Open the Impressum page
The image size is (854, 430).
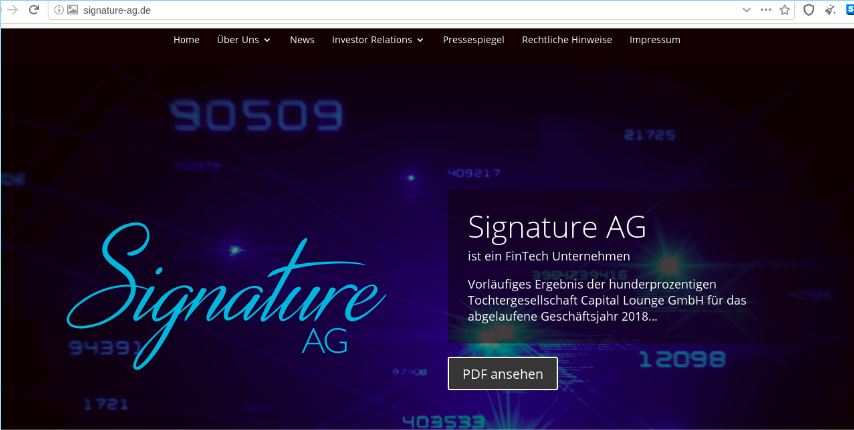point(655,40)
